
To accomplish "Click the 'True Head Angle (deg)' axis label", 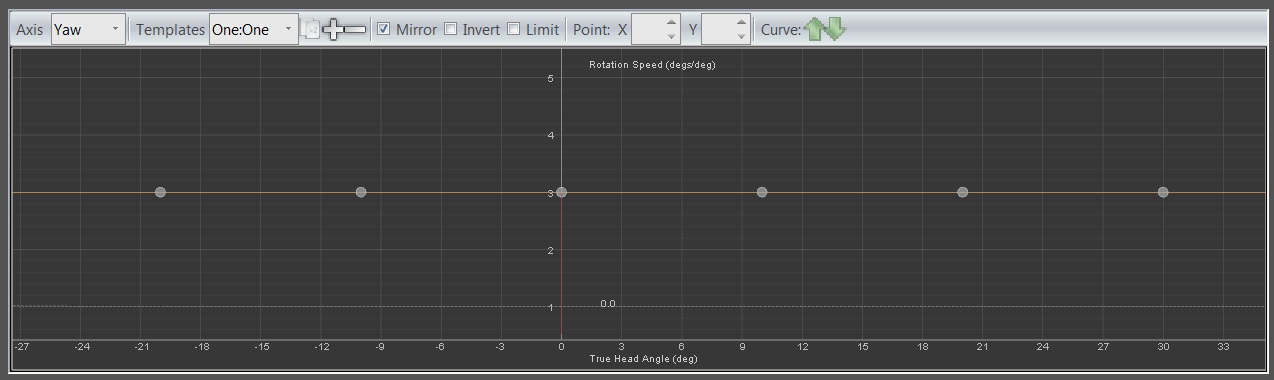I will tap(643, 359).
